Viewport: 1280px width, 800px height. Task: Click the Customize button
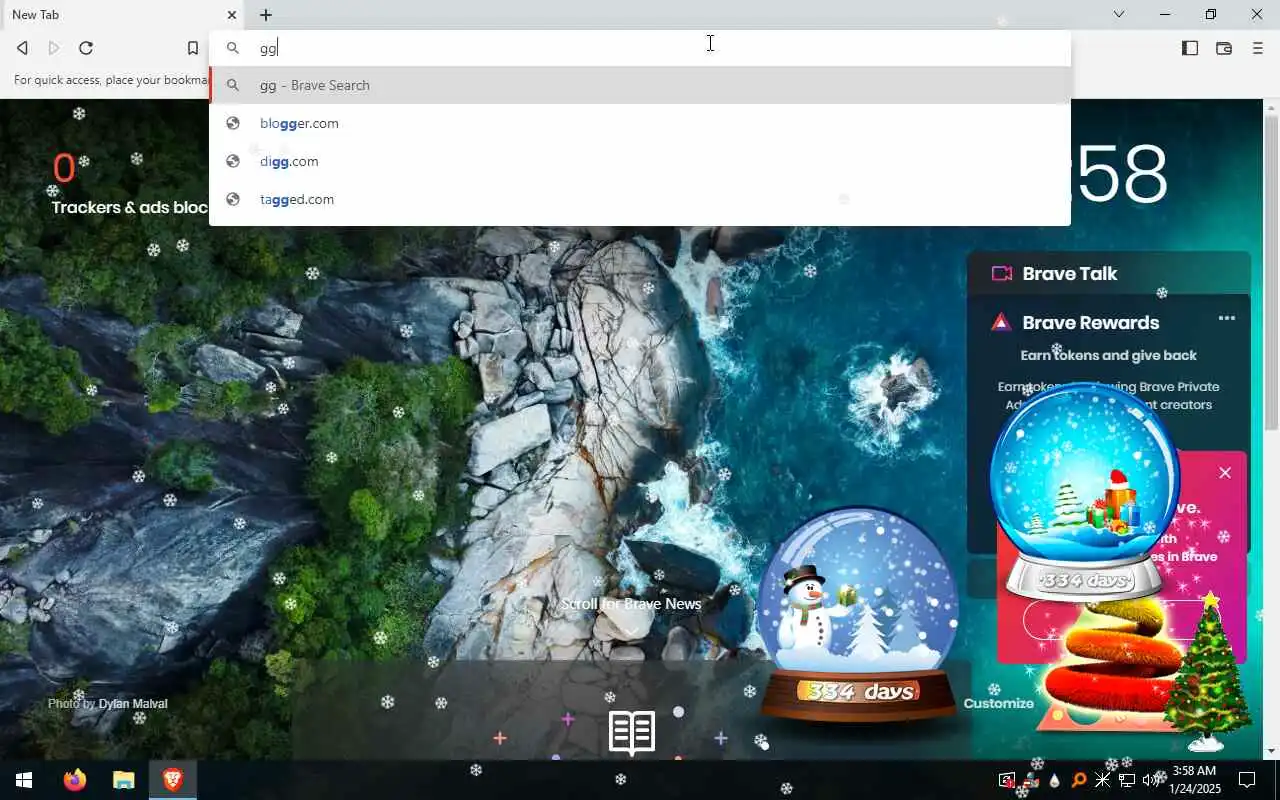[x=998, y=703]
